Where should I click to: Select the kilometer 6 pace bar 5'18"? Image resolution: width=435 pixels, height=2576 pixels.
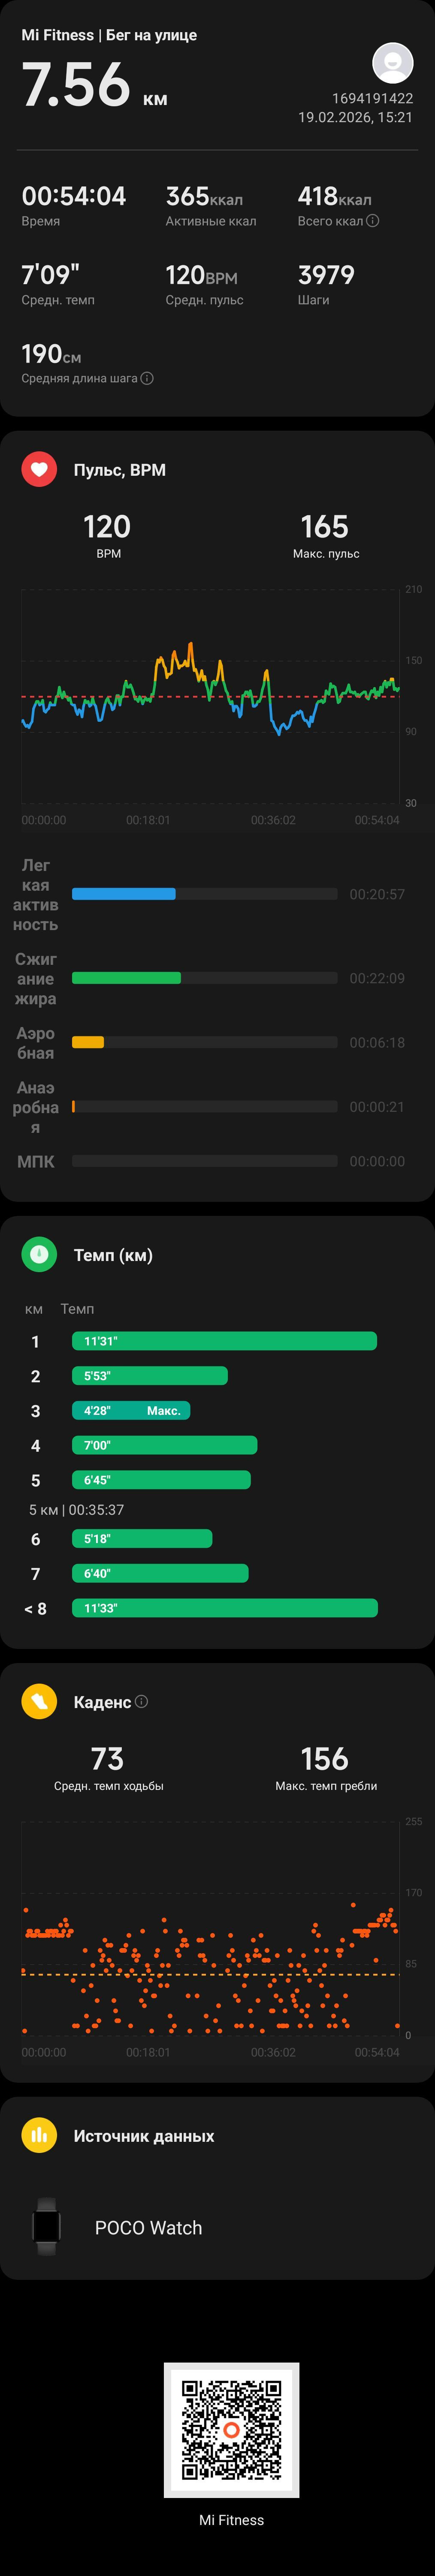[142, 1538]
